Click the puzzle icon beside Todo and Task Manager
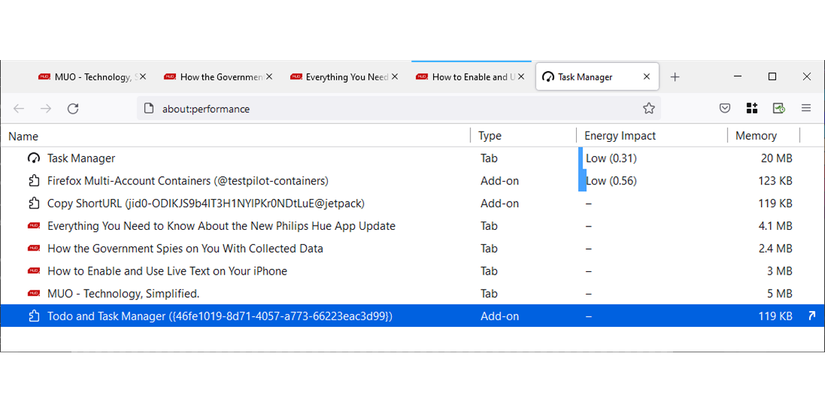The height and width of the screenshot is (413, 825). 34,316
